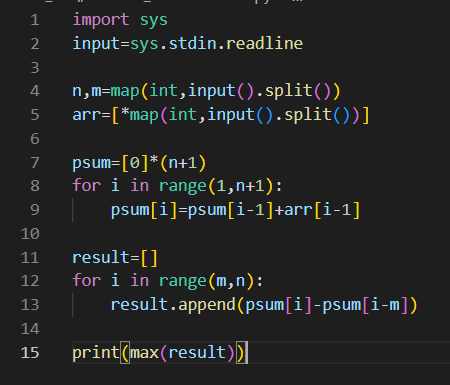The width and height of the screenshot is (450, 385).
Task: Click 'append' on line 13
Action: (x=207, y=305)
